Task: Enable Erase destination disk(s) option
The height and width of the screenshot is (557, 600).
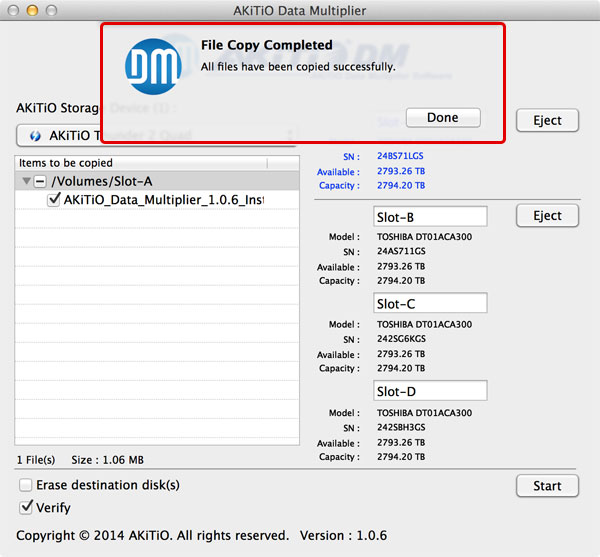Action: pos(26,485)
